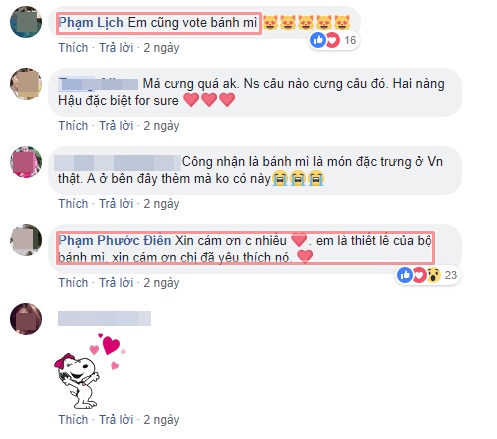Open Phạm Phước Điền's profile name link
Screen dimensions: 497x439
(115, 241)
